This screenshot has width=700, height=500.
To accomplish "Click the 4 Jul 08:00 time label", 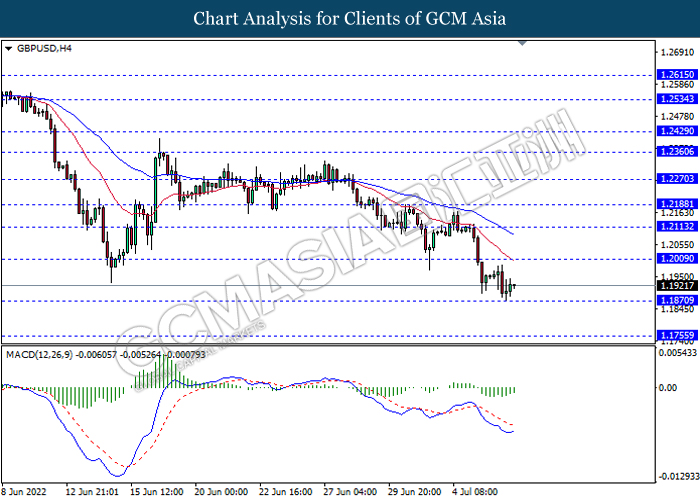I will (475, 492).
